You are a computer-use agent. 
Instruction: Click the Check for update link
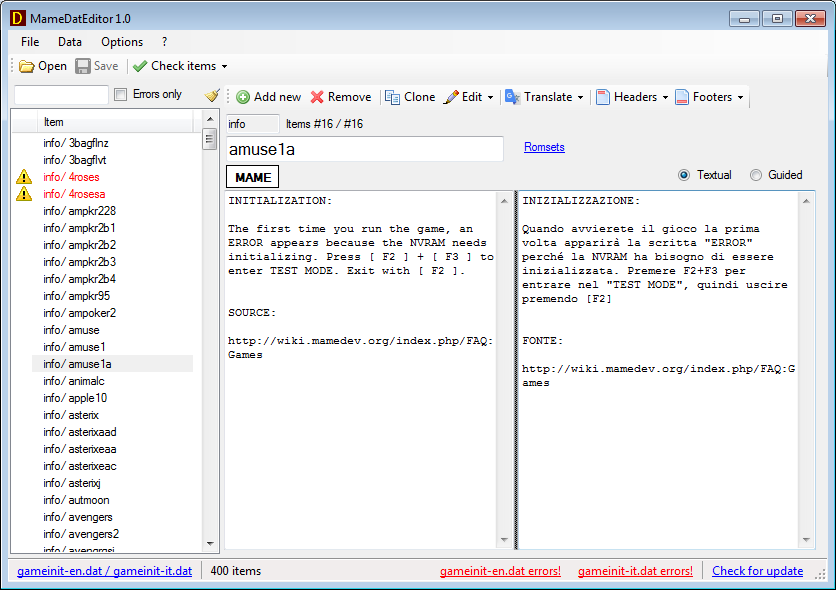pos(757,571)
